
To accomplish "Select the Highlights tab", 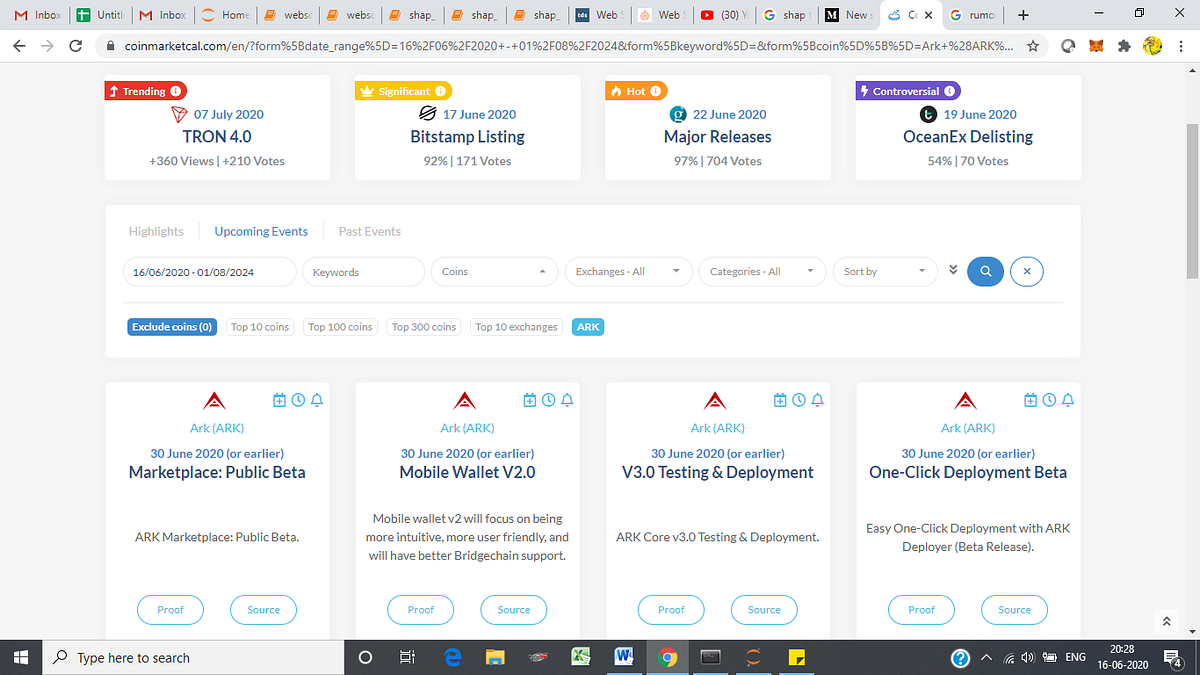I will click(x=156, y=231).
